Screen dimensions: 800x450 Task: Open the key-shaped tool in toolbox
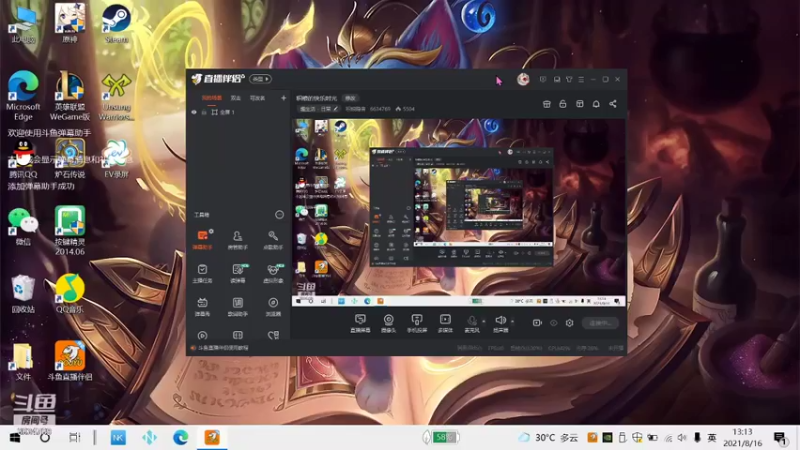point(273,240)
